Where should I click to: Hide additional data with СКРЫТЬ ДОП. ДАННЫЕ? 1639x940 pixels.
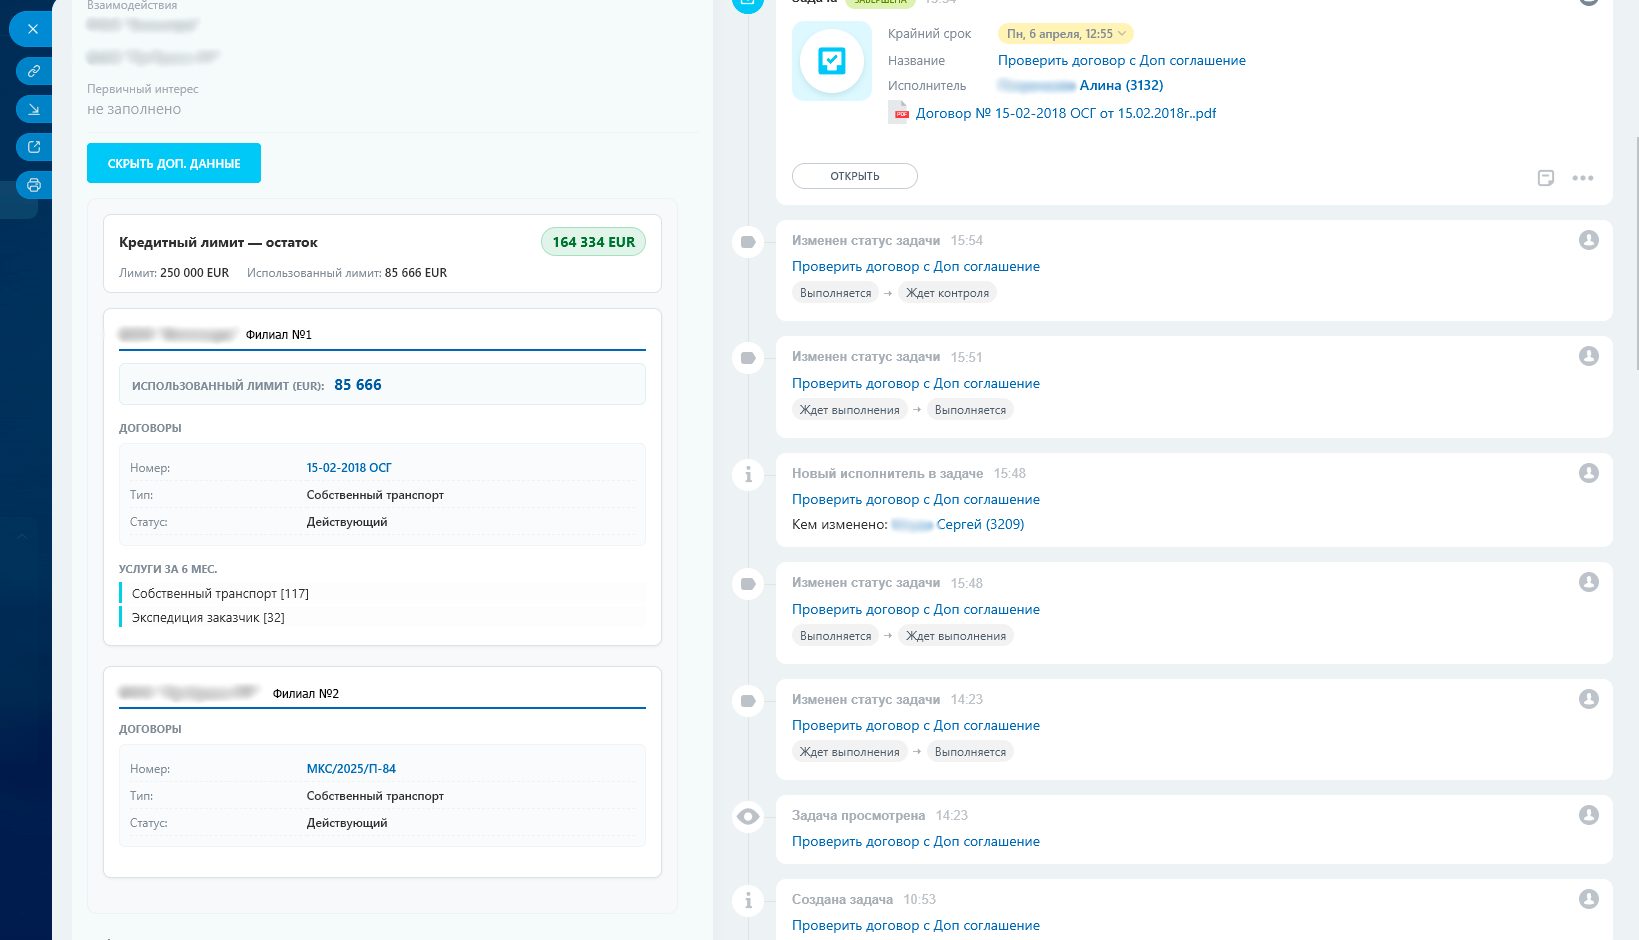[x=174, y=163]
